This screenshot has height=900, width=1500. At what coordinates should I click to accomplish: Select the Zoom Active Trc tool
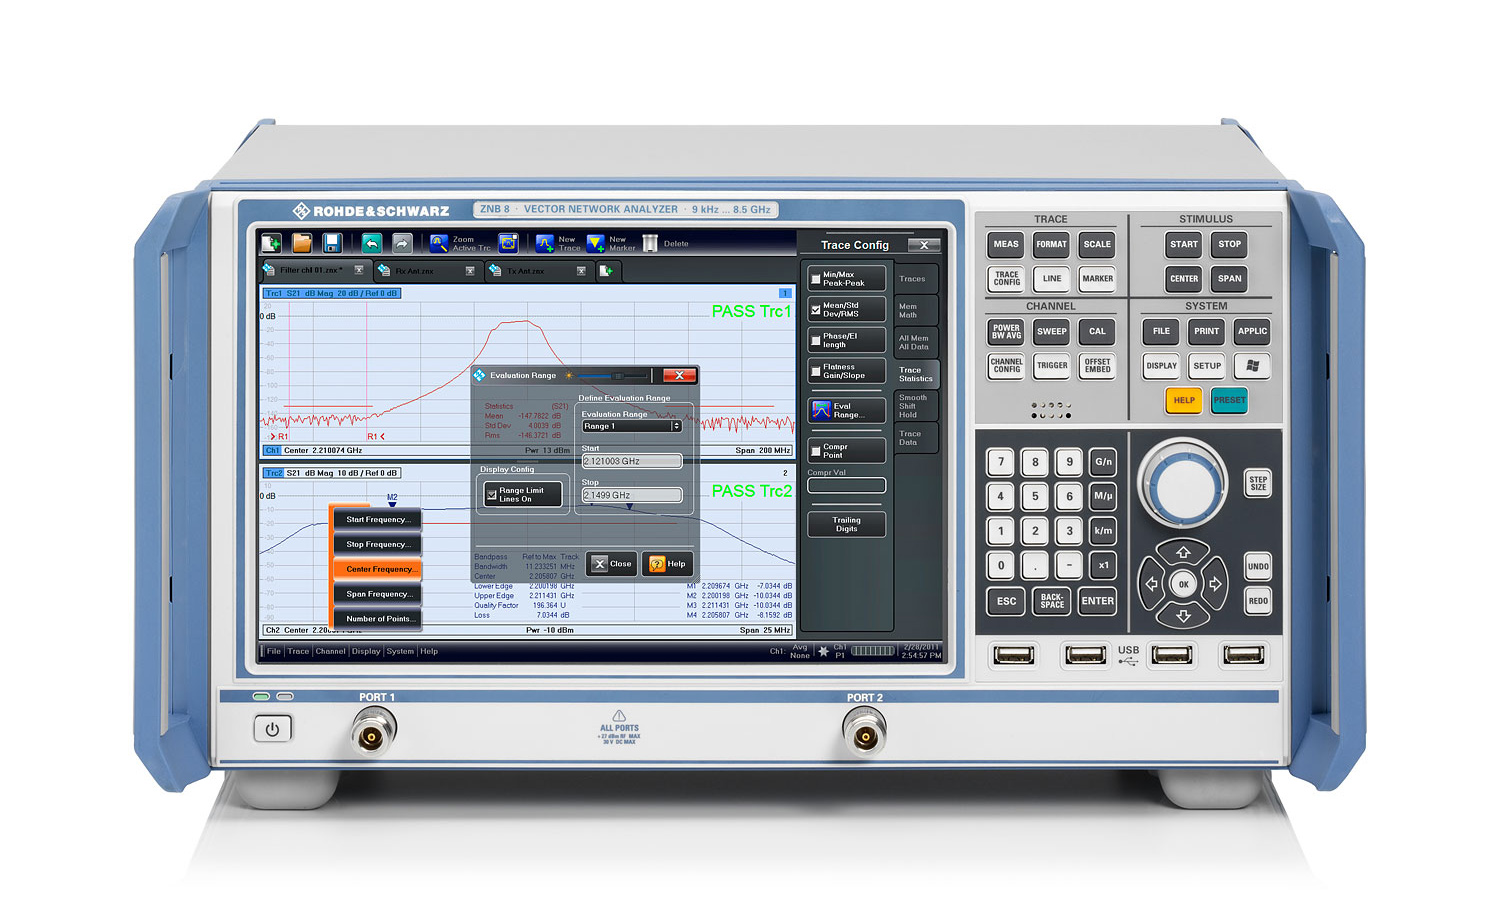point(460,243)
